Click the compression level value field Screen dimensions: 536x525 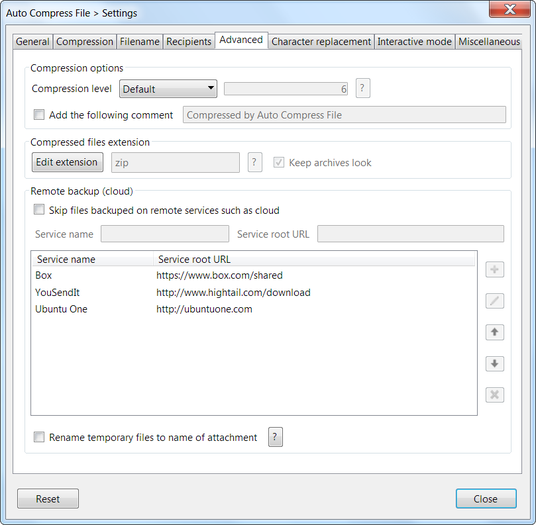click(x=286, y=89)
